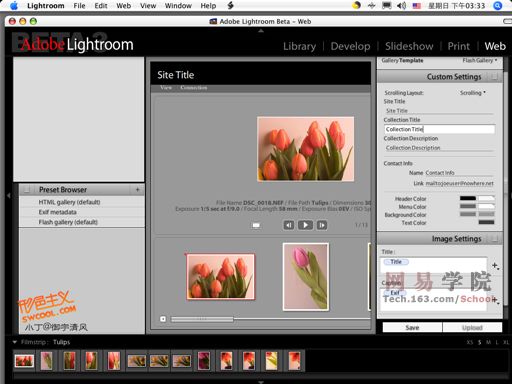This screenshot has height=384, width=512.
Task: Click the Site Title input field
Action: (439, 111)
